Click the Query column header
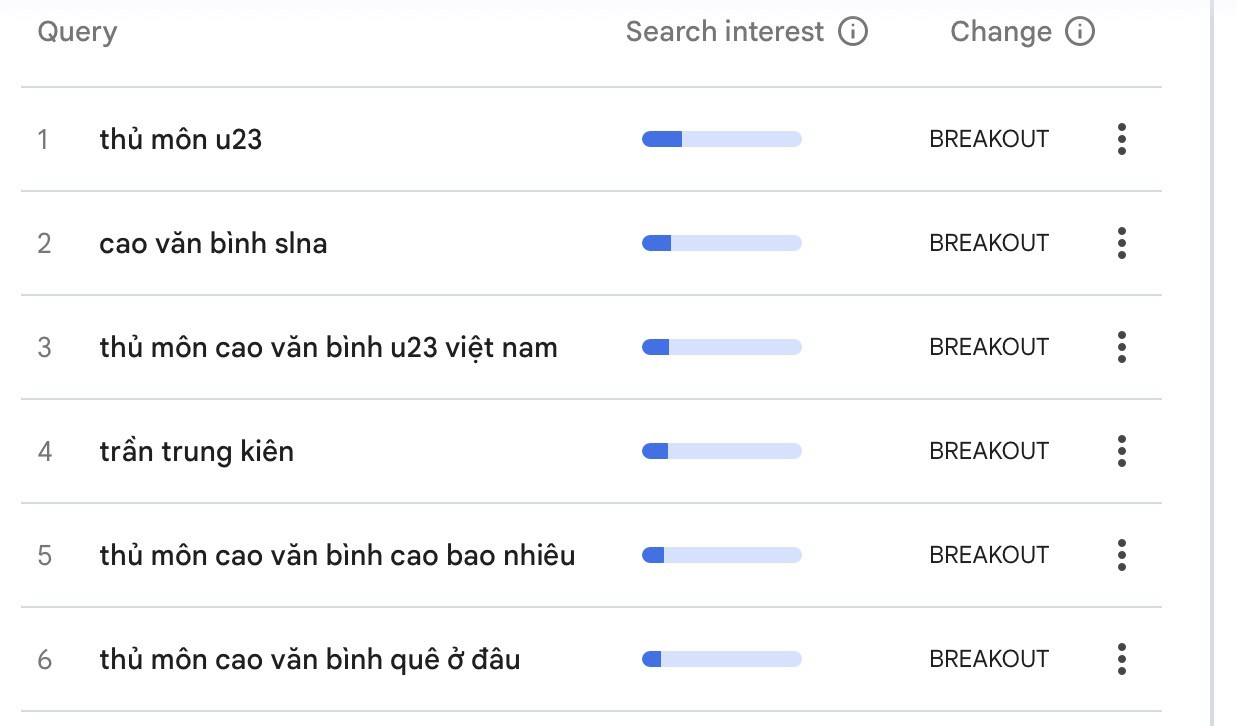The height and width of the screenshot is (726, 1236). (76, 31)
